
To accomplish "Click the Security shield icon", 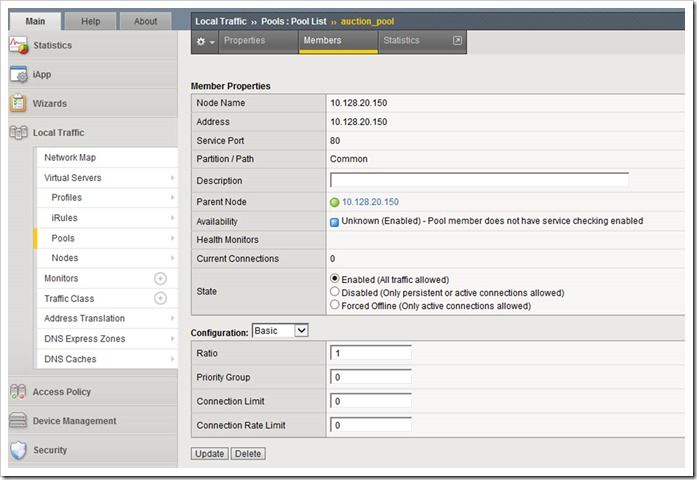I will (17, 450).
